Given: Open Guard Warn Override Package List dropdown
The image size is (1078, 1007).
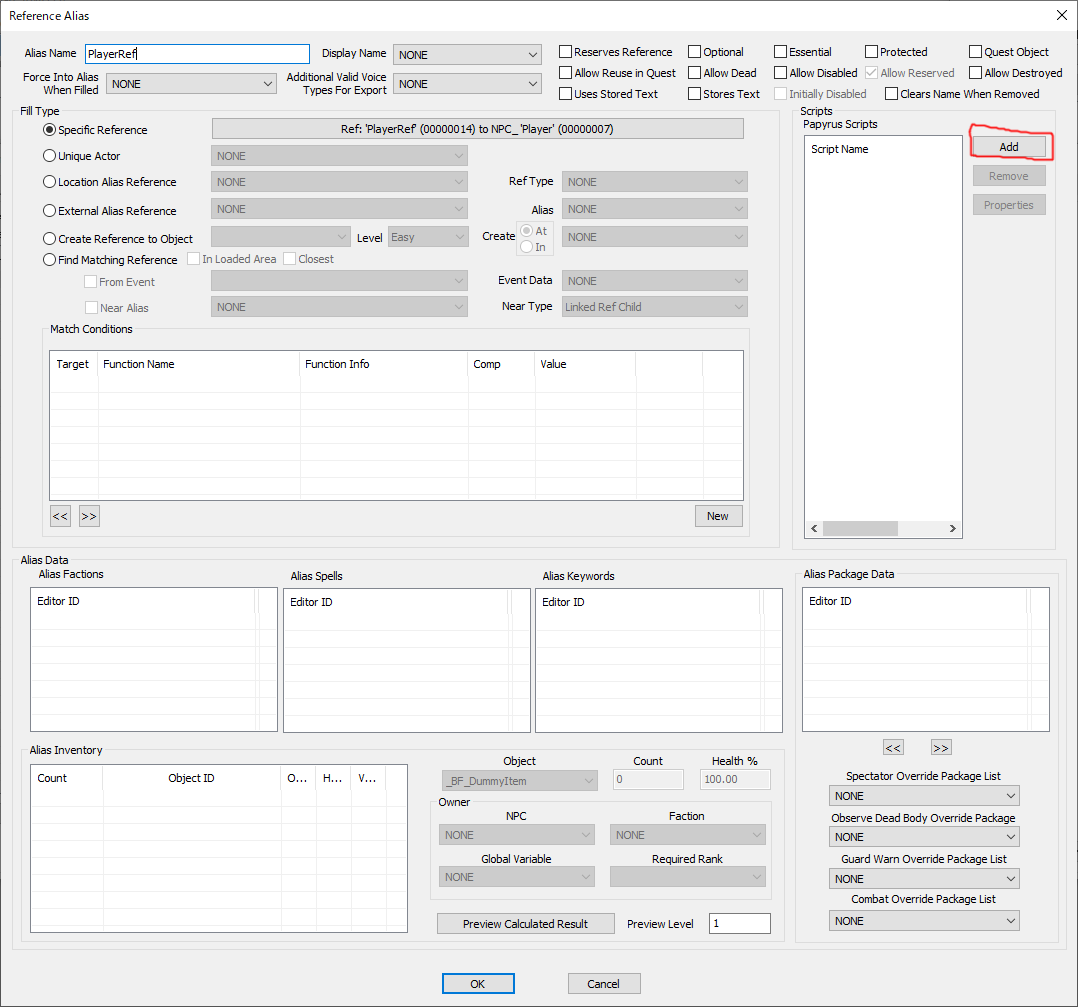Looking at the screenshot, I should point(924,879).
